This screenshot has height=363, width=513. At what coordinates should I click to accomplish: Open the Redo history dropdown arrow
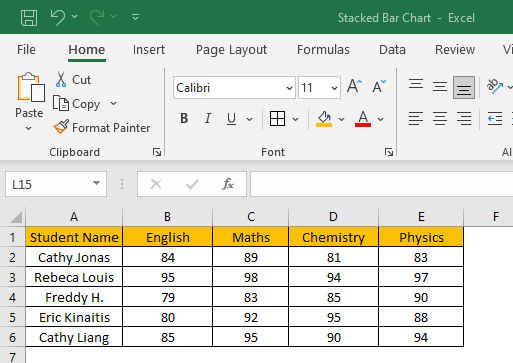(x=114, y=16)
